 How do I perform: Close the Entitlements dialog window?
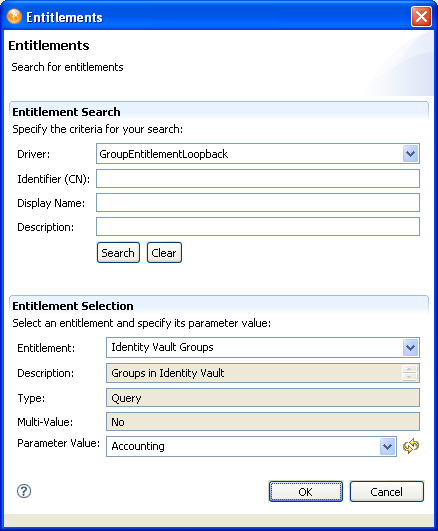coord(421,17)
